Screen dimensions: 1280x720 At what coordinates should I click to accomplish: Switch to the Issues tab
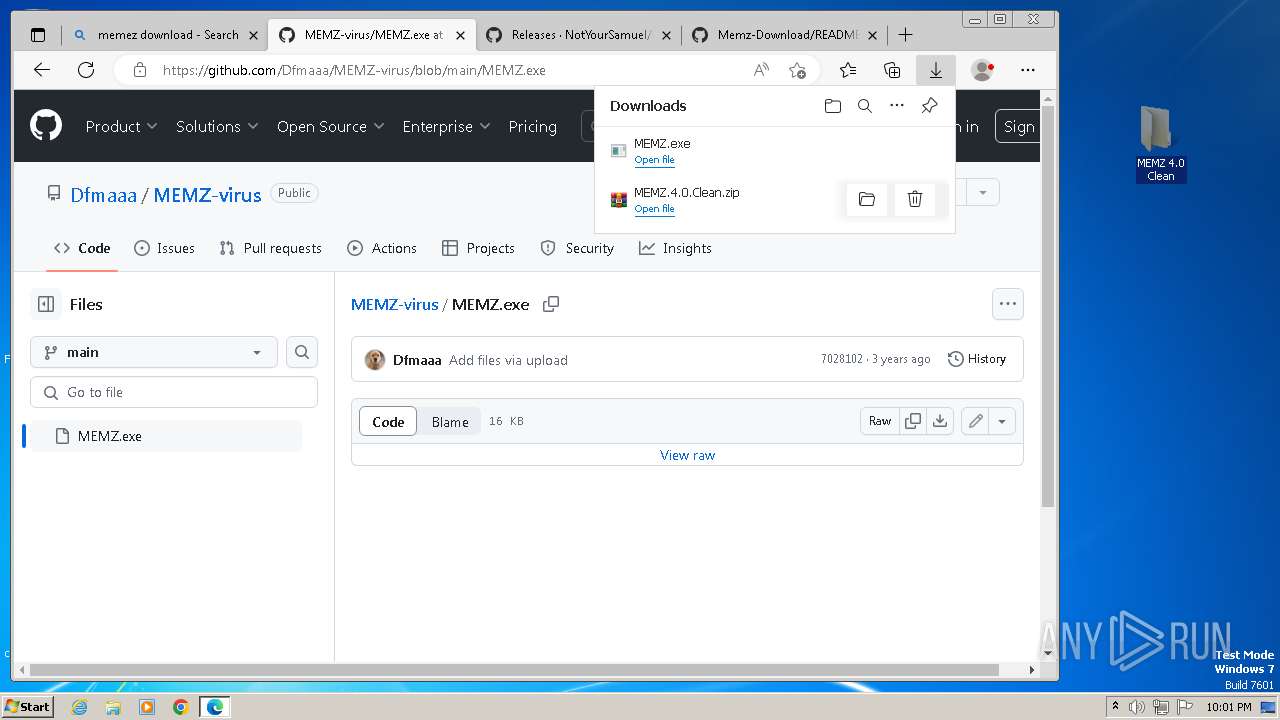click(x=164, y=248)
